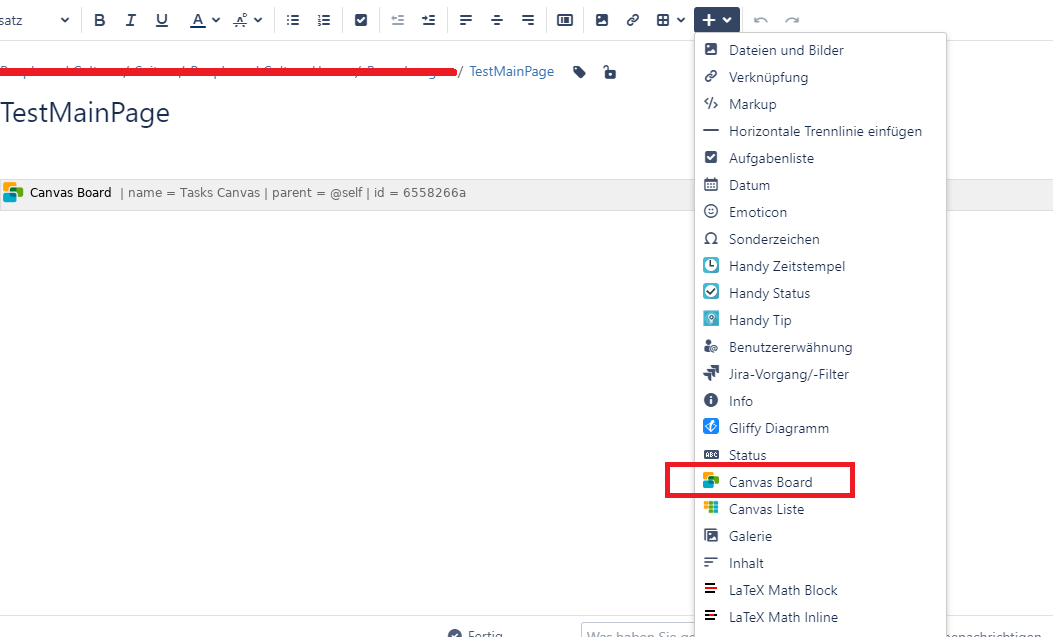The width and height of the screenshot is (1053, 637).
Task: Align text to the left
Action: point(465,20)
